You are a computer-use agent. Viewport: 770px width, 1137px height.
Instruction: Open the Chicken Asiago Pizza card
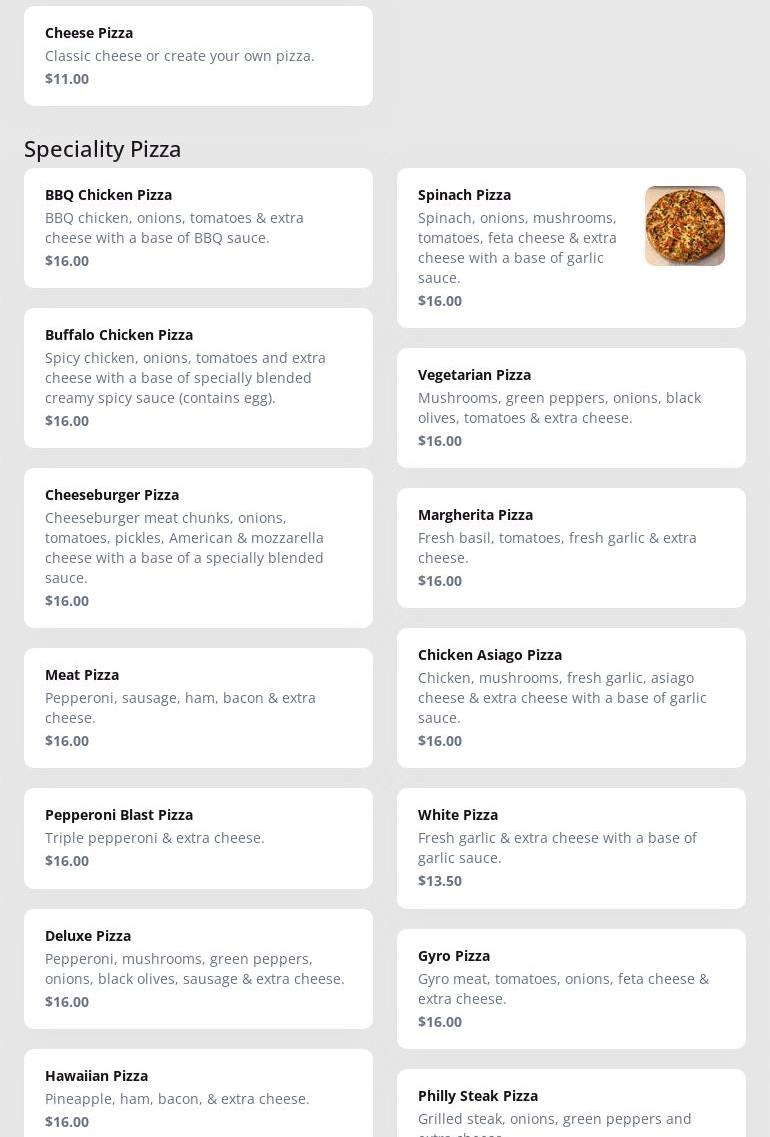tap(571, 698)
